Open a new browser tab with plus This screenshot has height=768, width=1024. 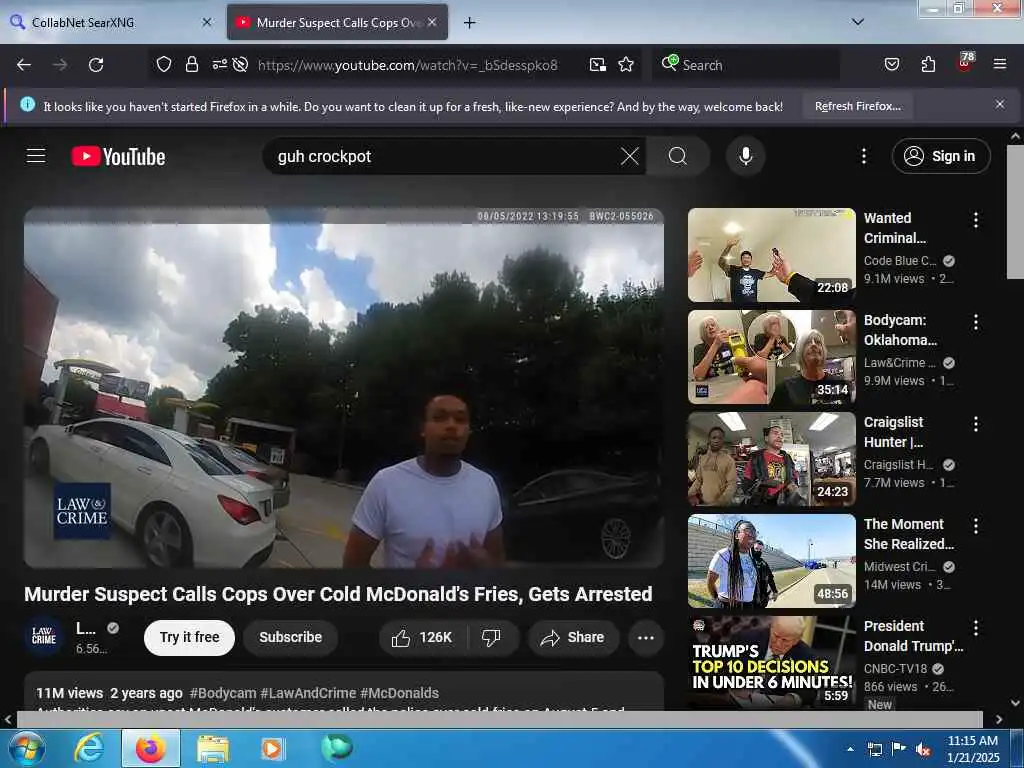click(469, 23)
